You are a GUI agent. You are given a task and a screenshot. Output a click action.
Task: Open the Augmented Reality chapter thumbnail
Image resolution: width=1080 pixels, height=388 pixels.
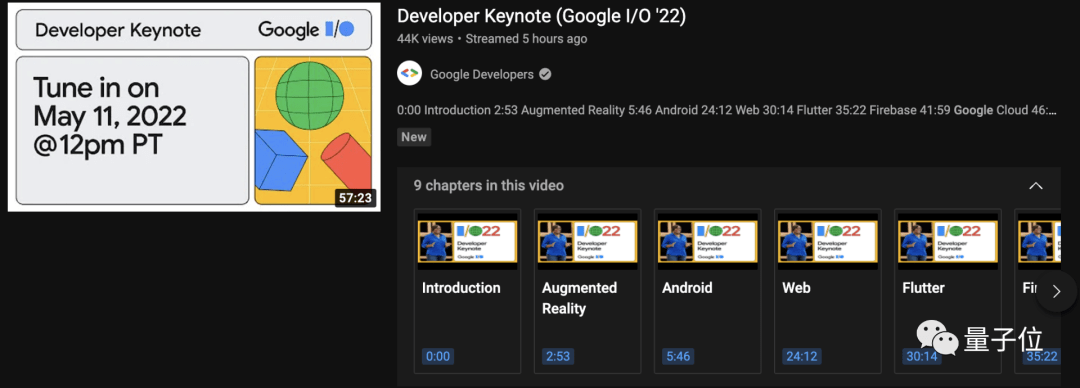pos(587,241)
